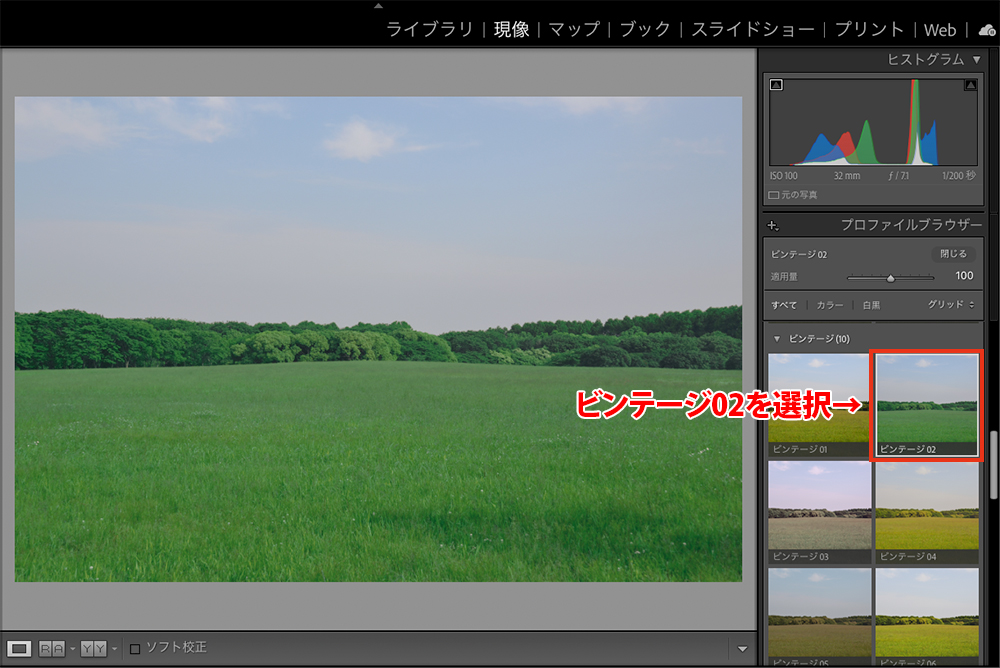Toggle the 元の写真 indicator under histogram
The height and width of the screenshot is (668, 1000).
tap(774, 195)
